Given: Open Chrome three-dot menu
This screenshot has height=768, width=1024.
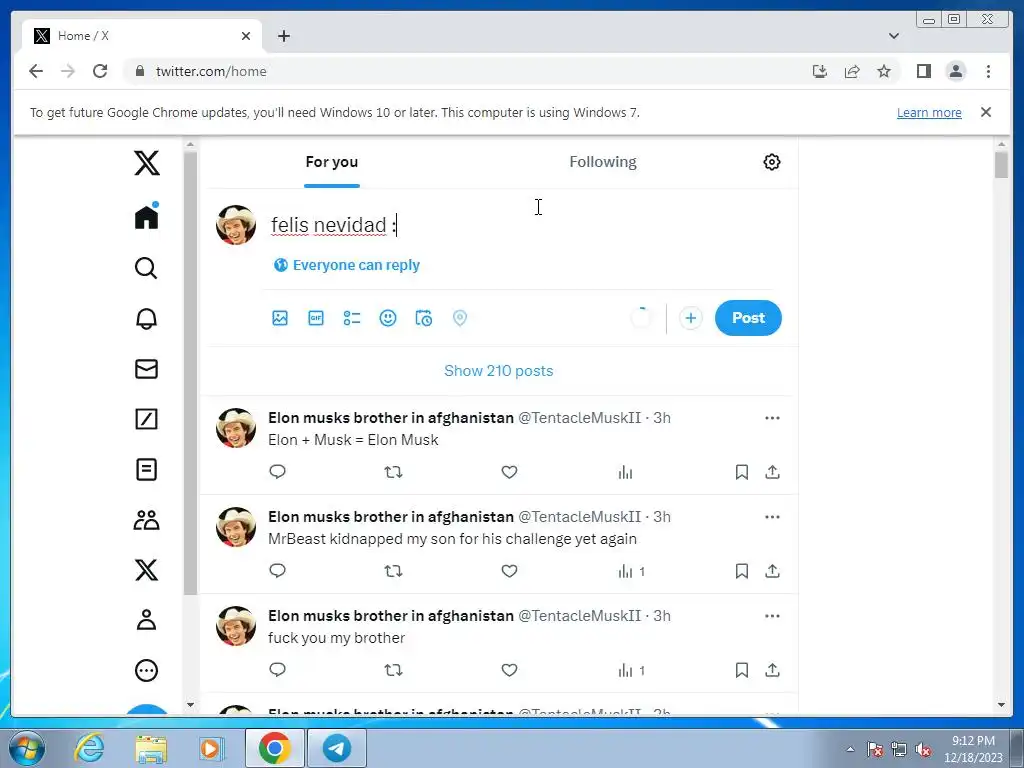Looking at the screenshot, I should [988, 71].
